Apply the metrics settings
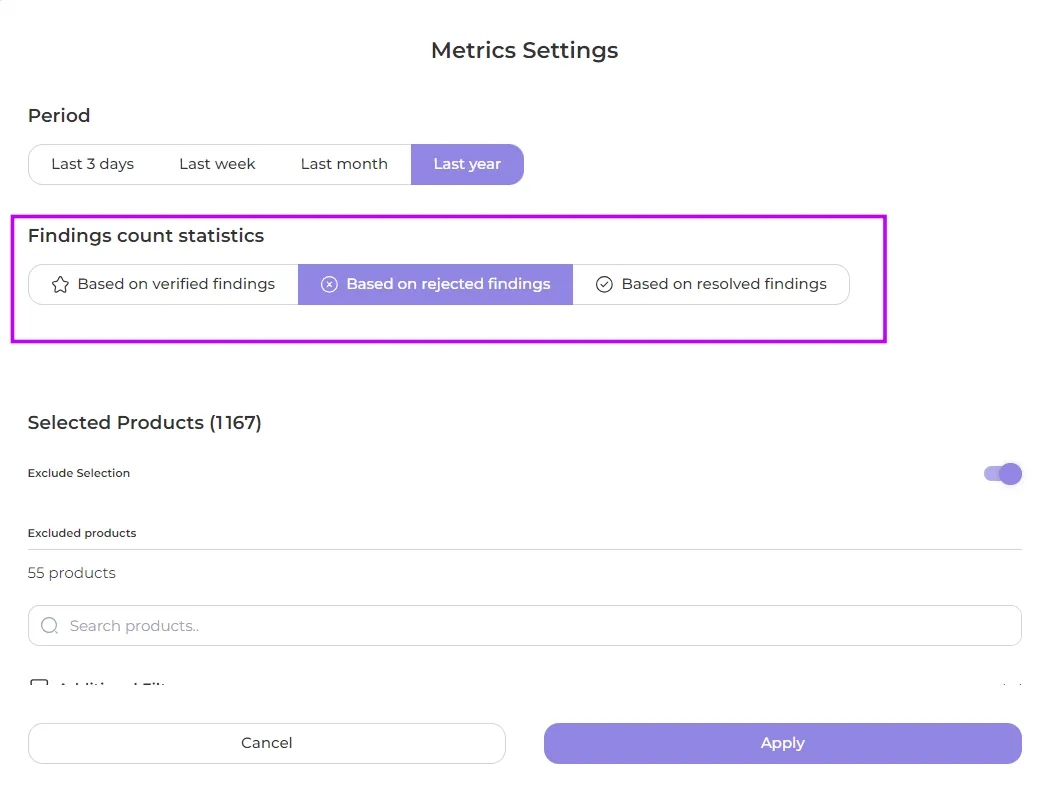Viewport: 1045px width, 789px height. (782, 743)
